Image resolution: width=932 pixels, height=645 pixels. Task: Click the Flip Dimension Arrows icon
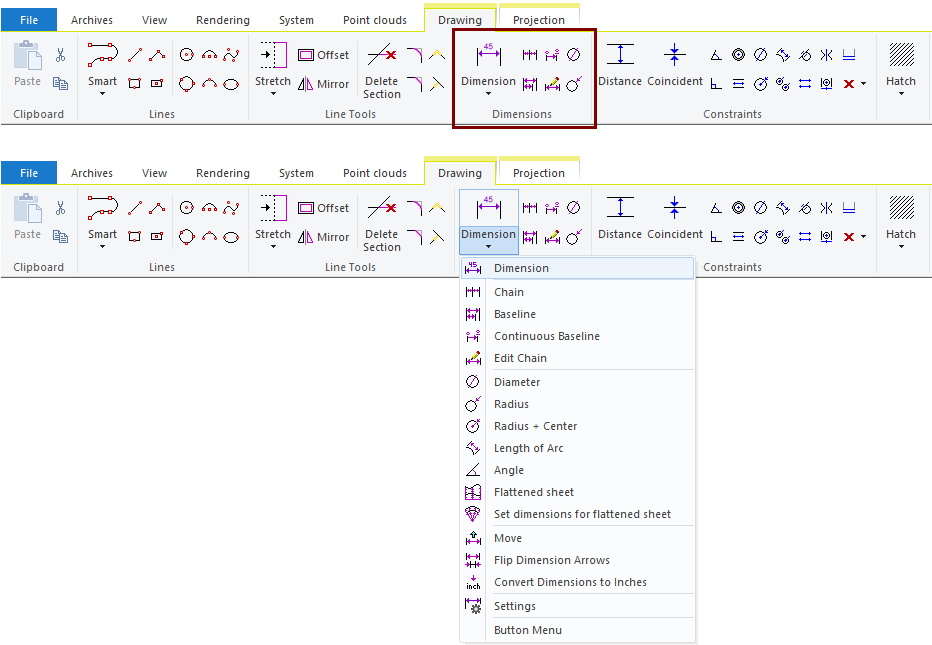(x=473, y=560)
